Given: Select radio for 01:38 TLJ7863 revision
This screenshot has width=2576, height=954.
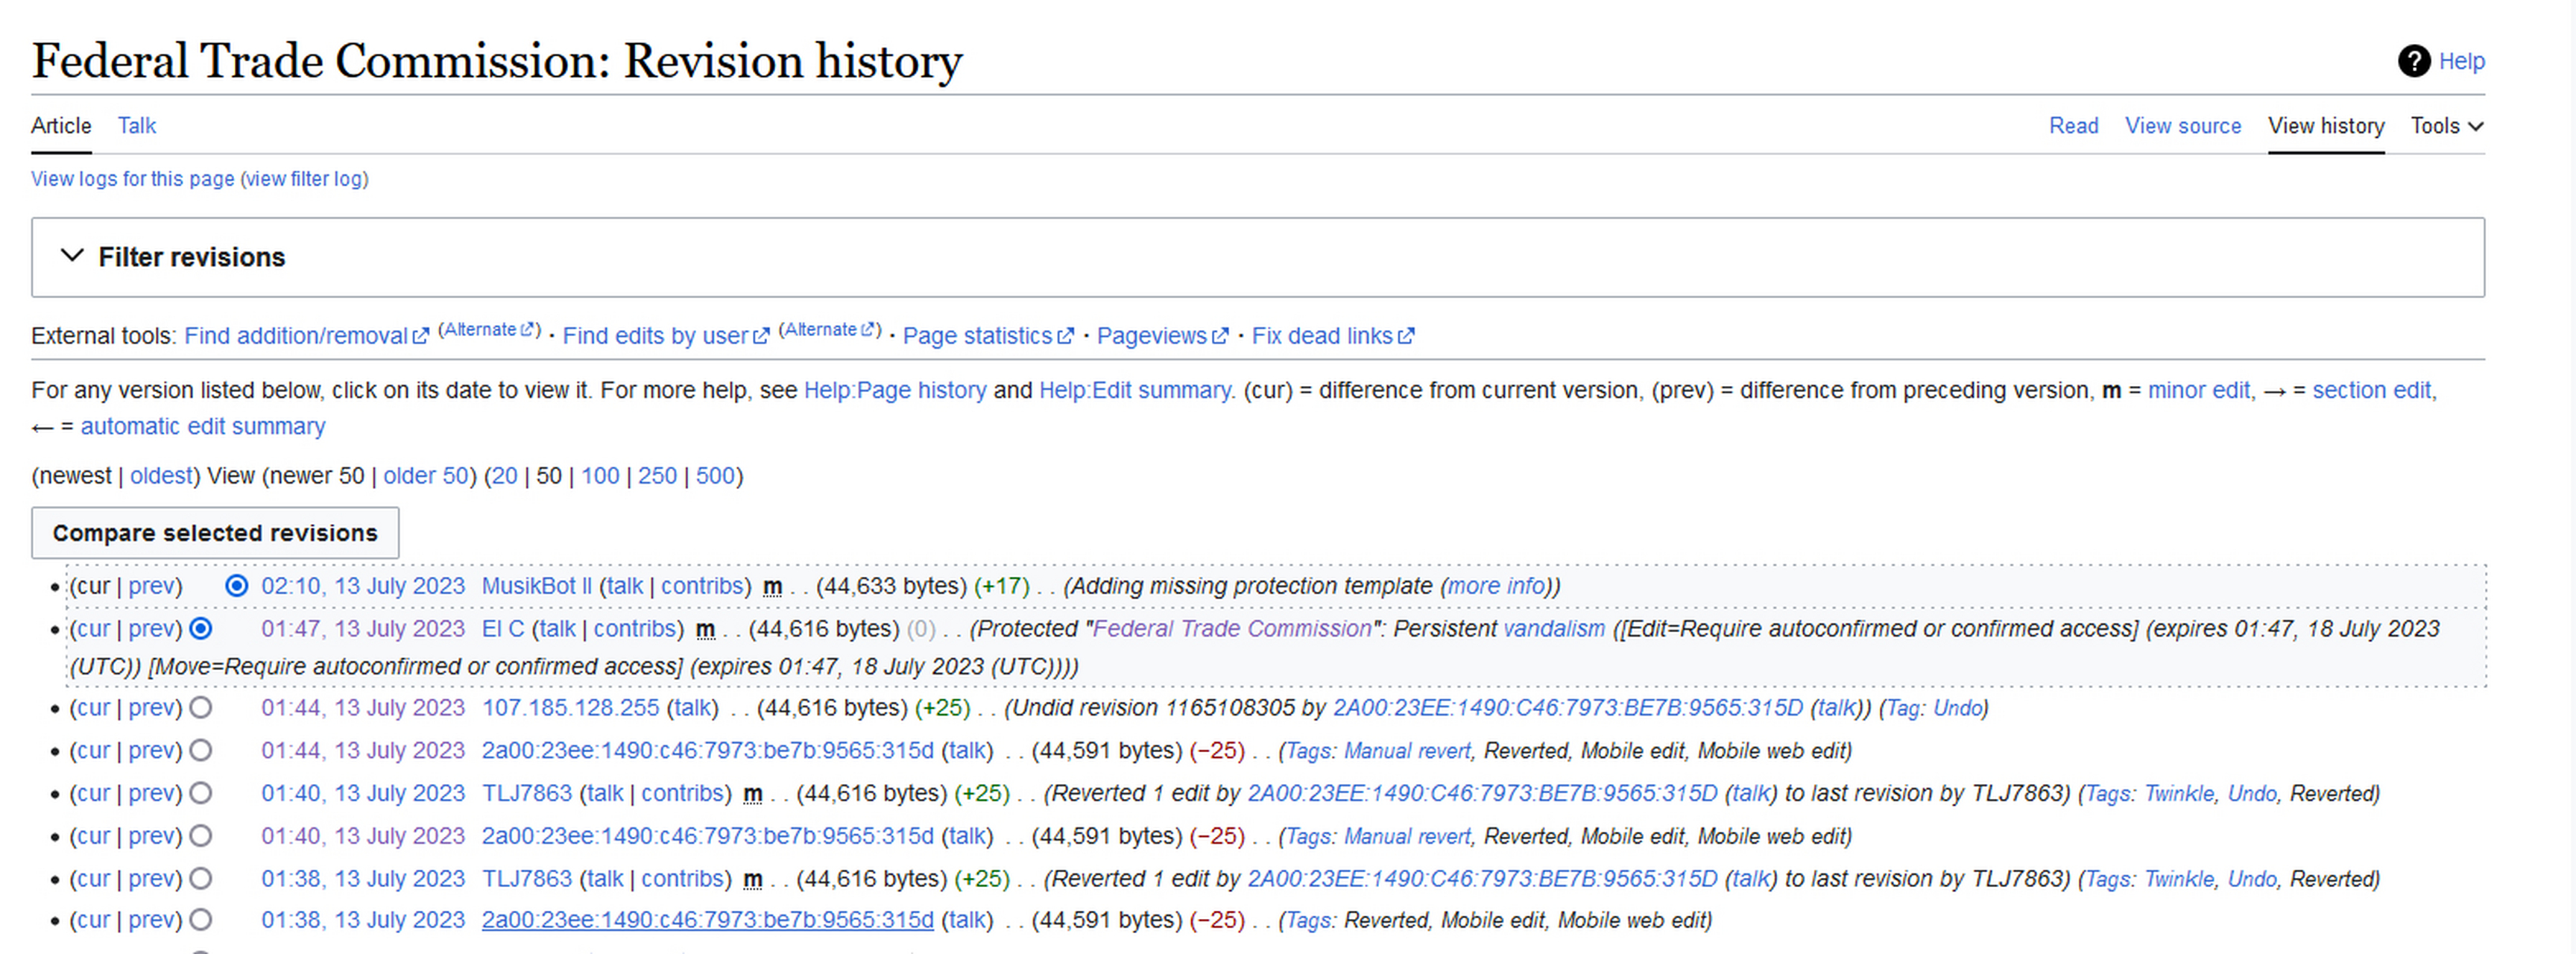Looking at the screenshot, I should click(x=201, y=879).
